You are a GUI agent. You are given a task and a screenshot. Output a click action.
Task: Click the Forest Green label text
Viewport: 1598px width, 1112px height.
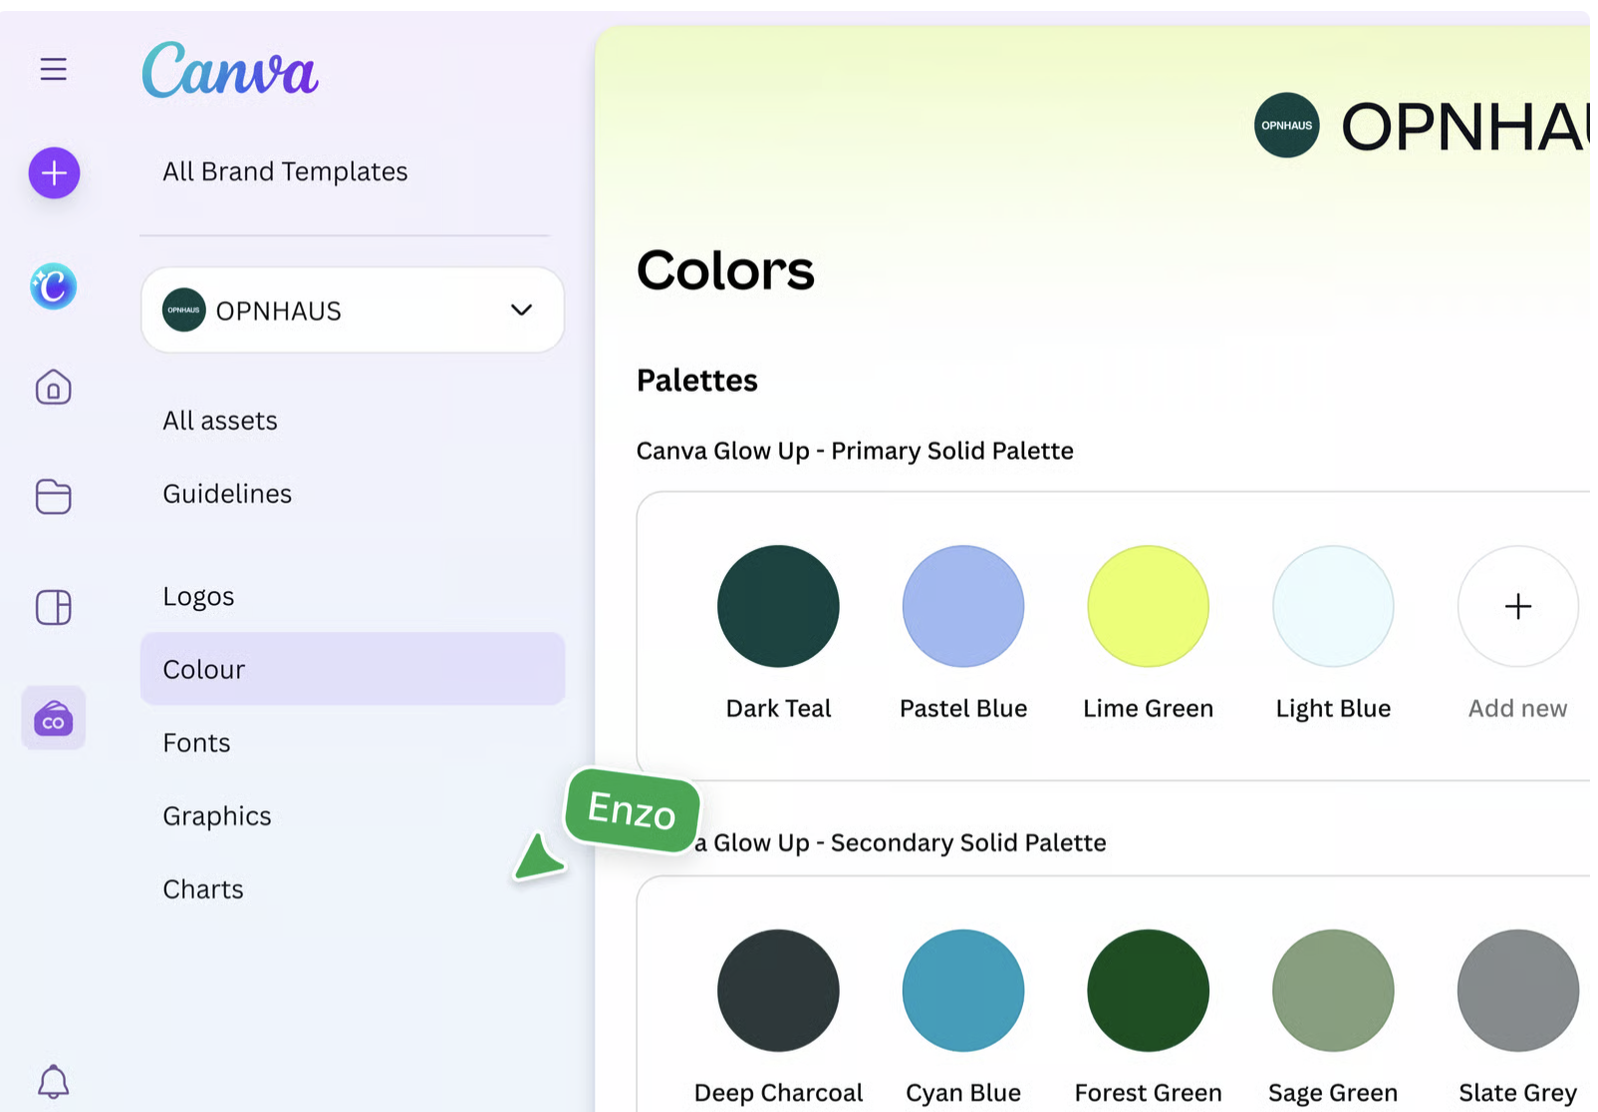tap(1148, 1093)
